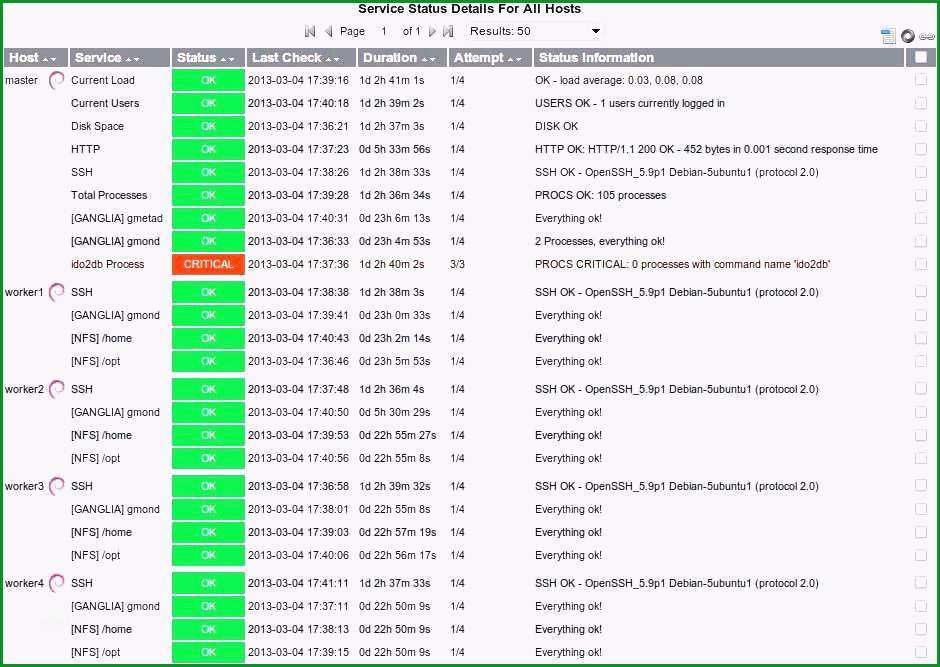Check the box for worker4 [NFS] /opt row
Screen dimensions: 940x667
[x=921, y=652]
